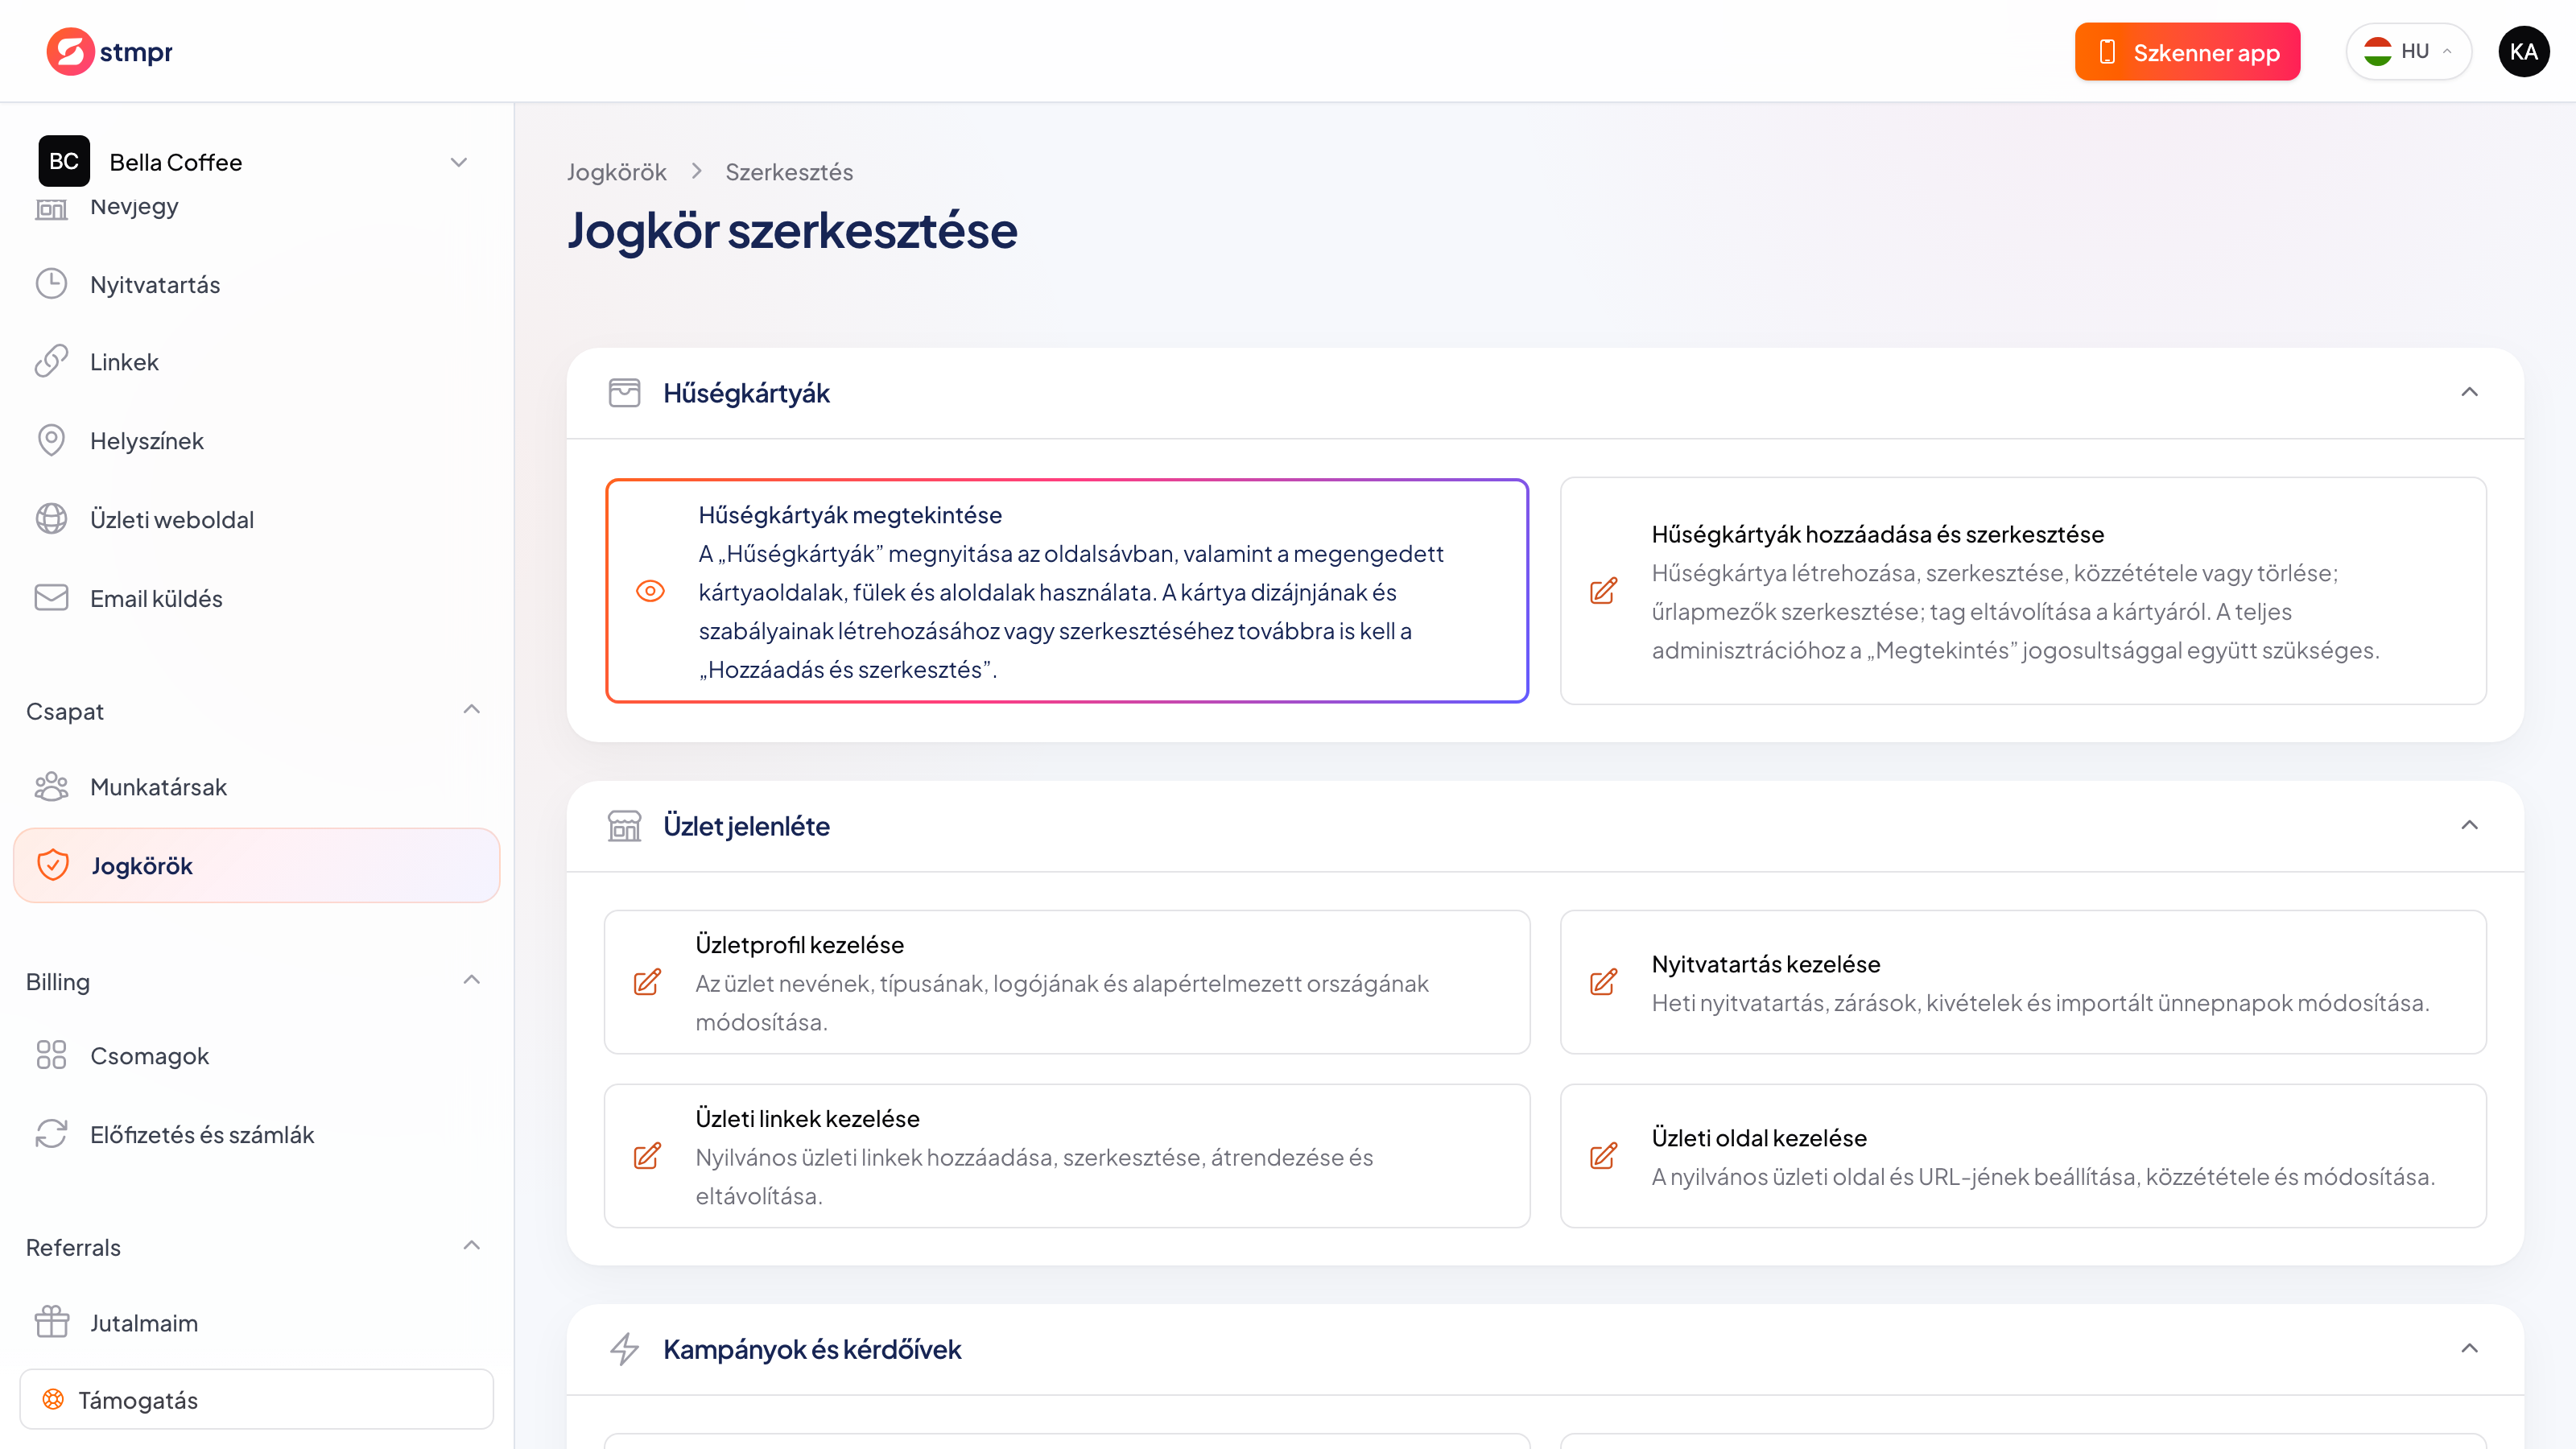The height and width of the screenshot is (1449, 2576).
Task: Open Nyitvatartás in the sidebar
Action: pyautogui.click(x=257, y=284)
